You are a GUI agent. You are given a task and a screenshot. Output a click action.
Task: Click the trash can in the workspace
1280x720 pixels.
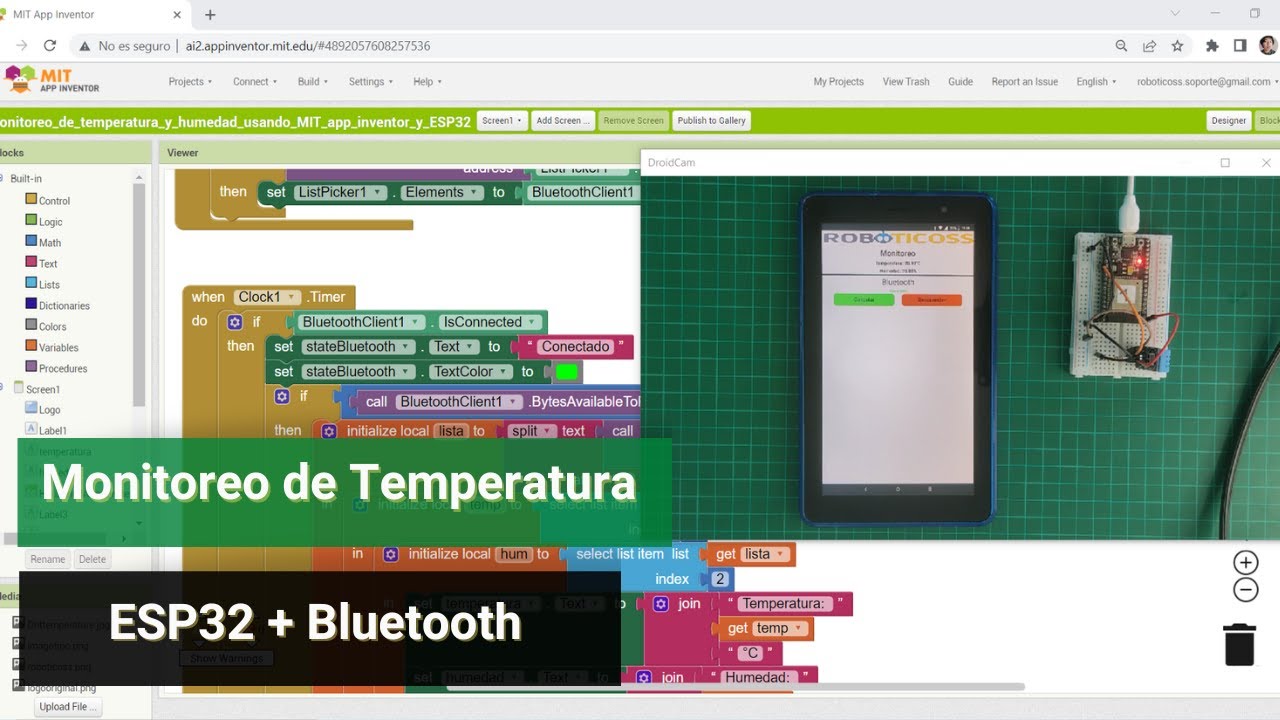pos(1240,643)
